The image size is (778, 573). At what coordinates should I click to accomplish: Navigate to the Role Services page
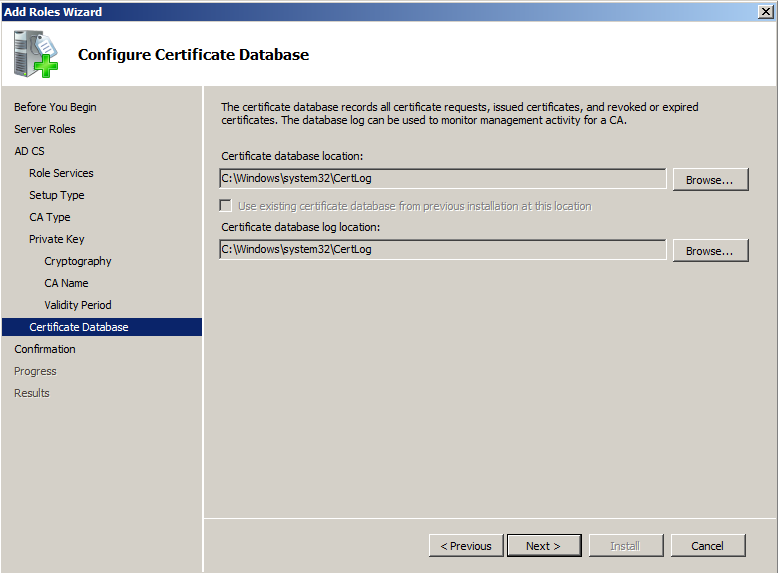click(x=61, y=173)
